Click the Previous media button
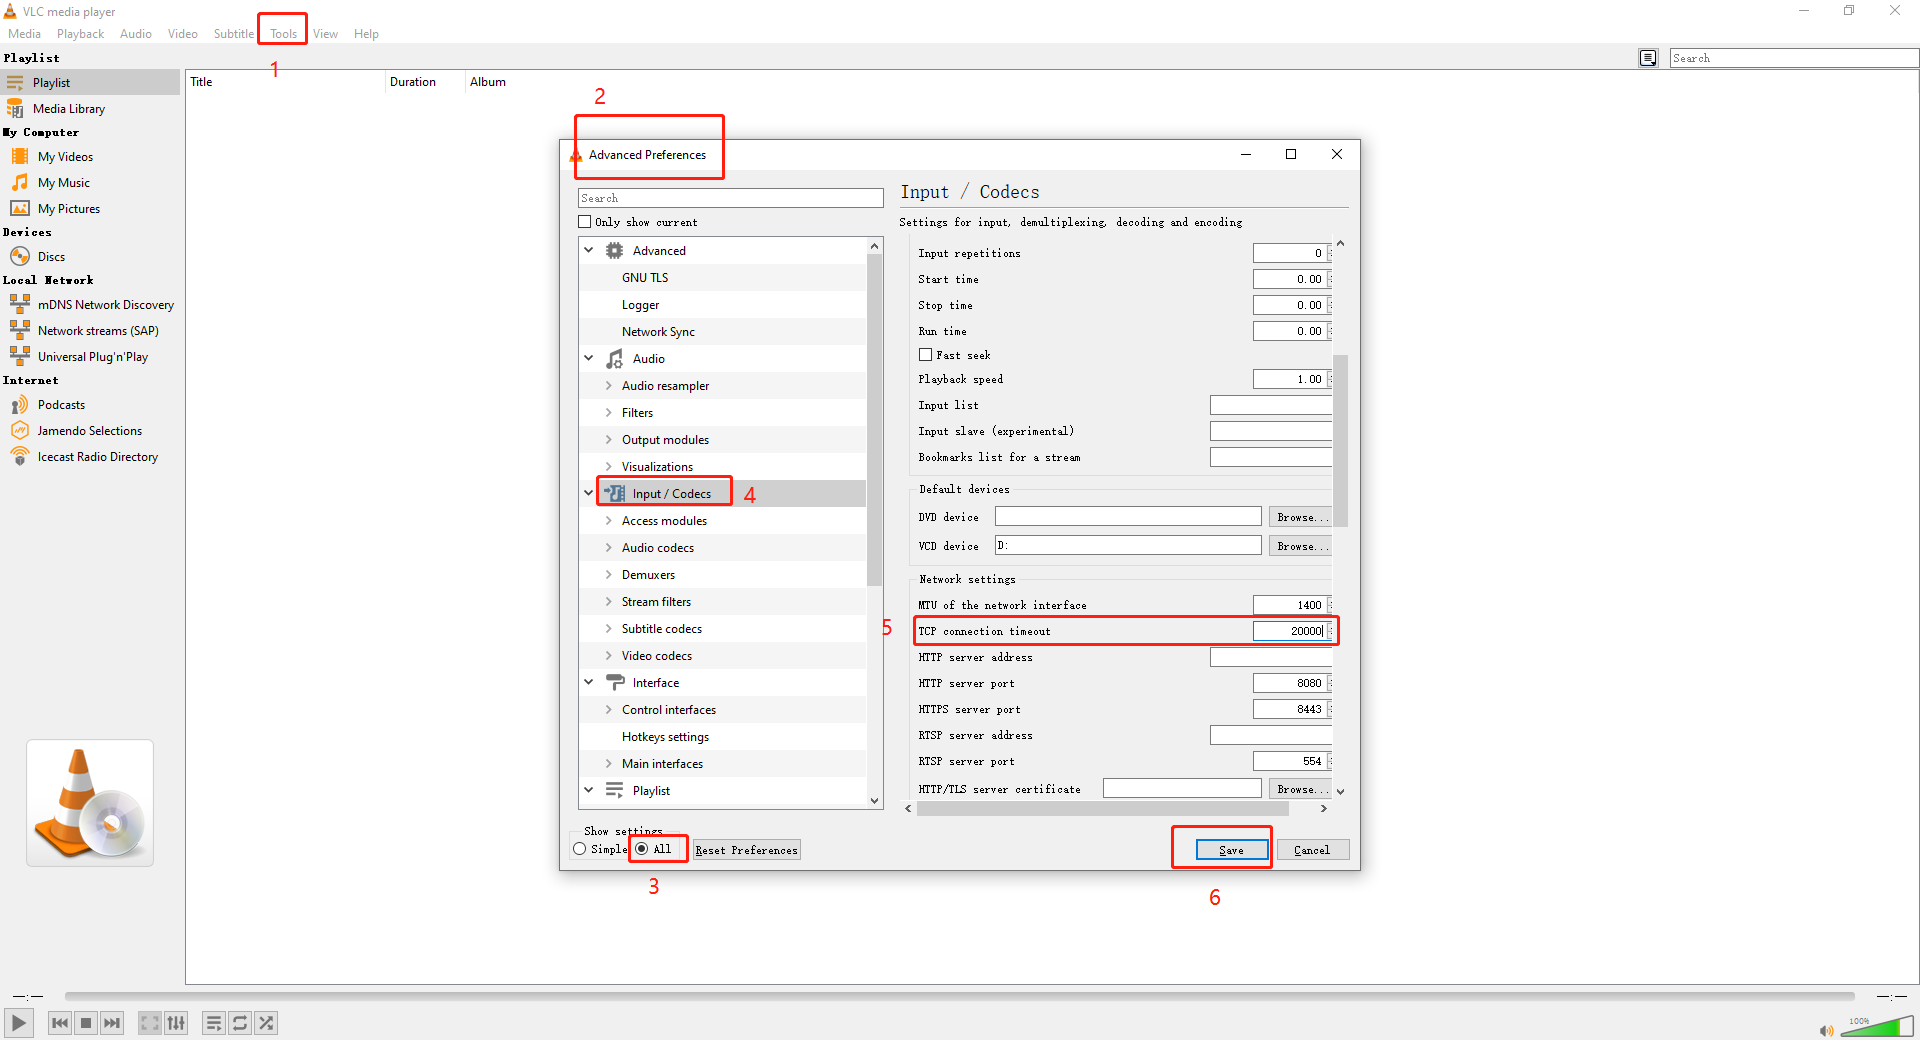 tap(60, 1022)
